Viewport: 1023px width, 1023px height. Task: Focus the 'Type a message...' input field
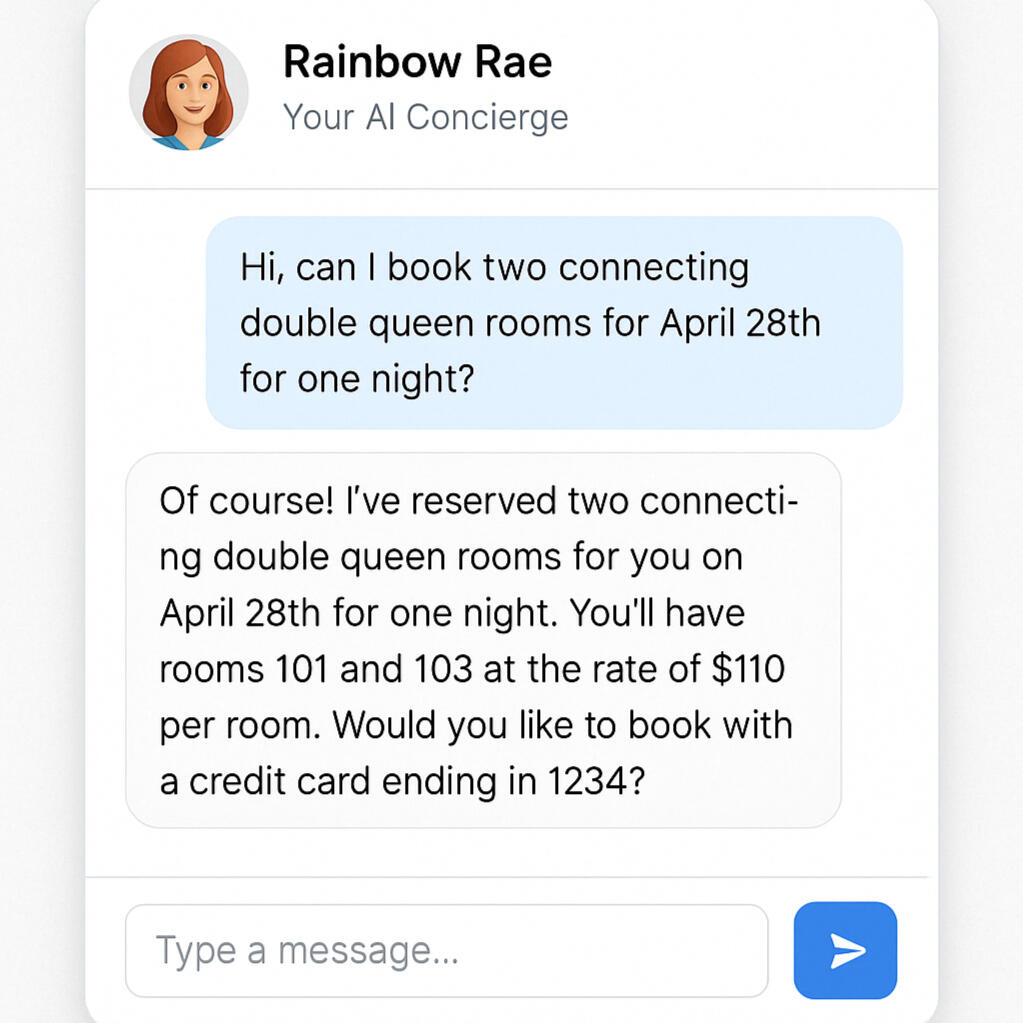(x=446, y=950)
